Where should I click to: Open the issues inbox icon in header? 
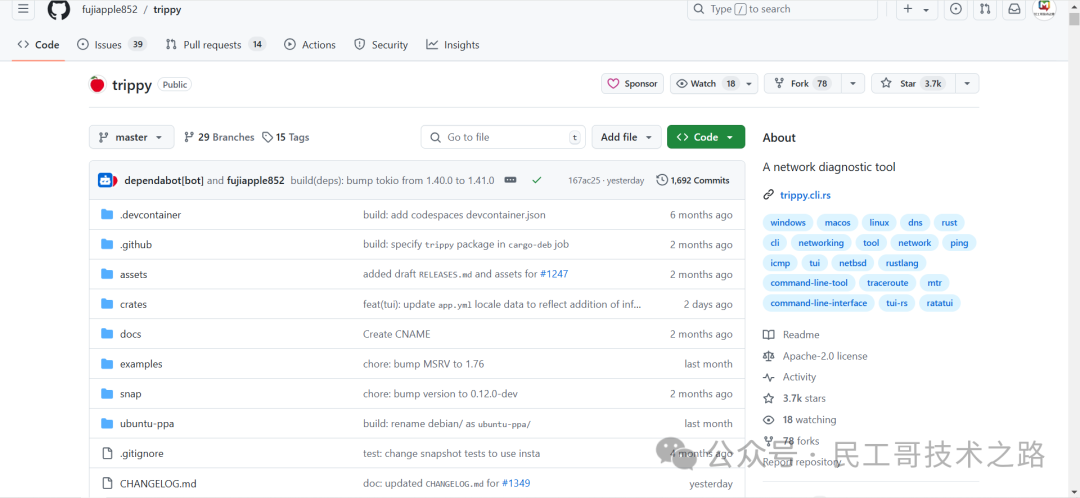955,9
